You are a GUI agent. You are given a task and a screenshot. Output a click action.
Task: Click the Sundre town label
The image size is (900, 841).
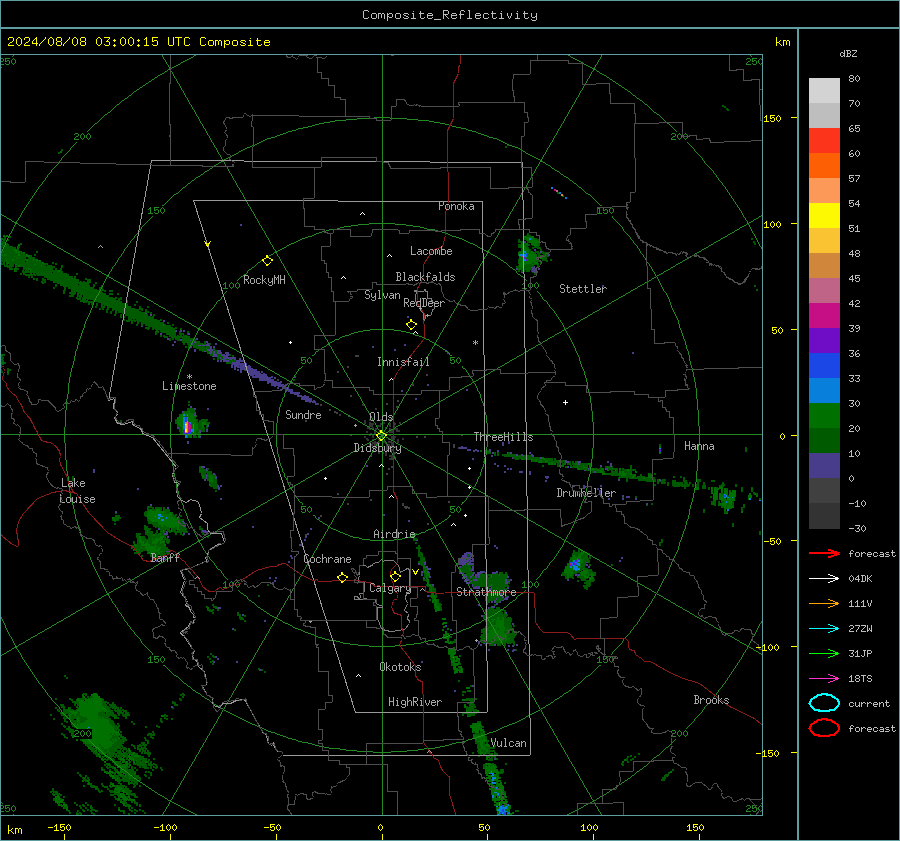pos(303,415)
